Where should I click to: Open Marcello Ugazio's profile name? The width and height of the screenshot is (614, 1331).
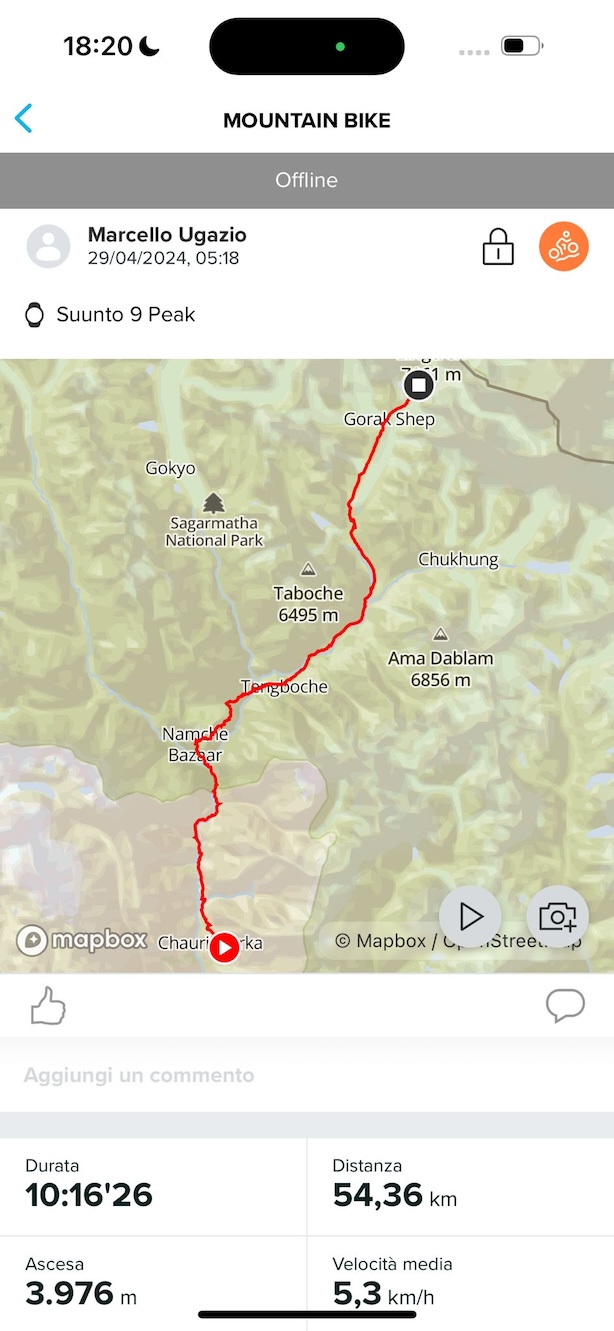click(167, 235)
